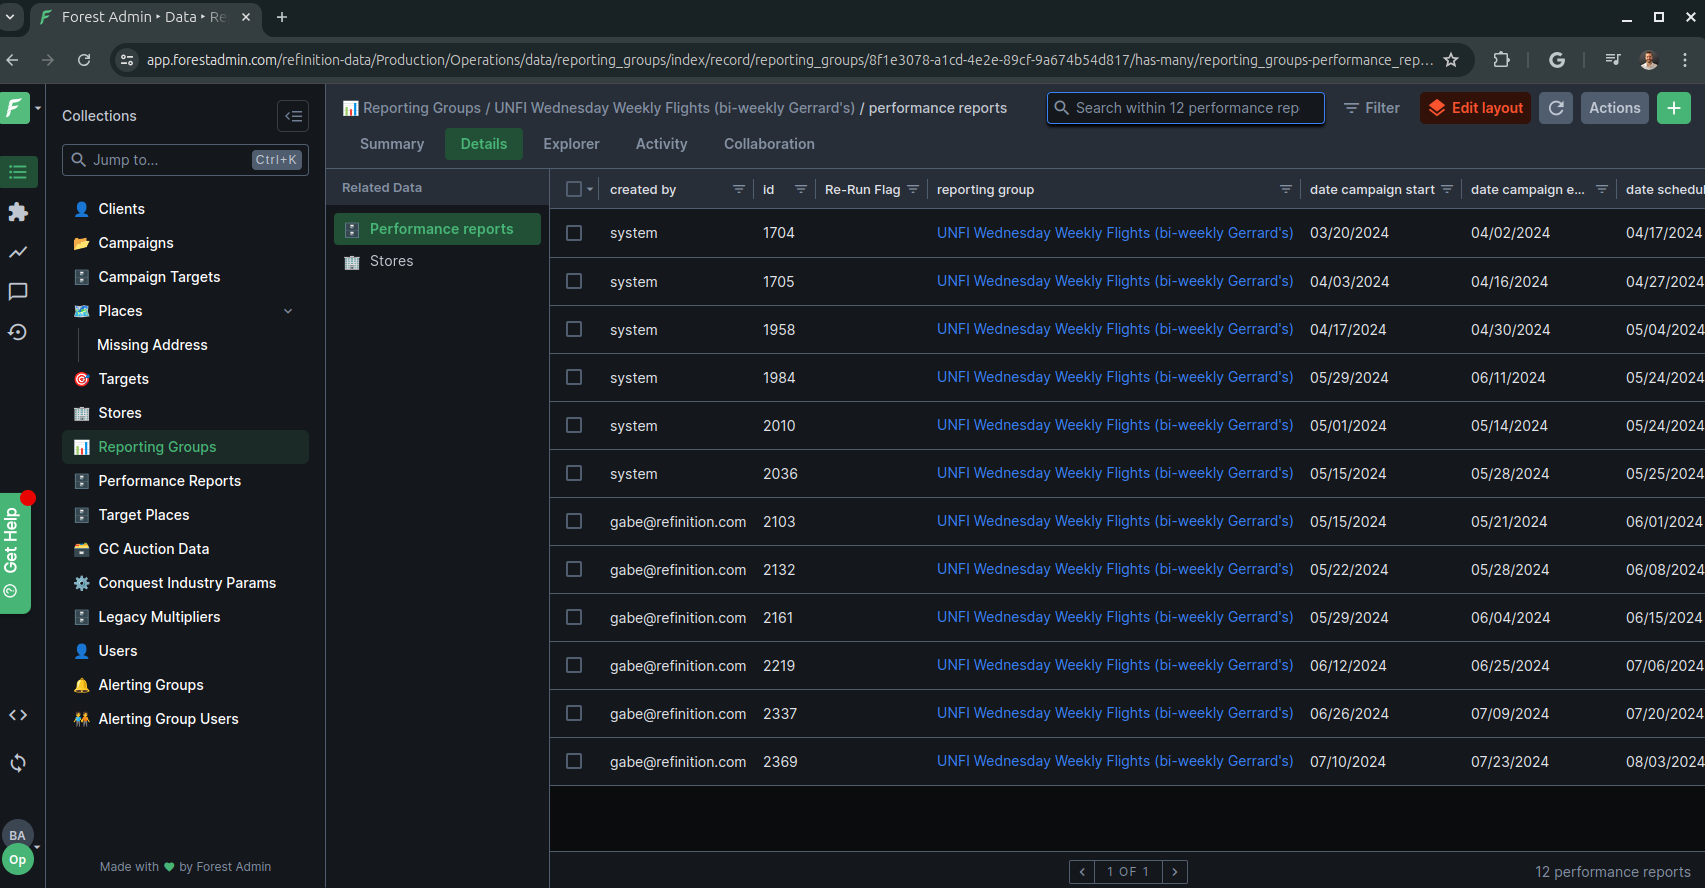
Task: Open the code brackets icon in left rail
Action: (x=18, y=715)
